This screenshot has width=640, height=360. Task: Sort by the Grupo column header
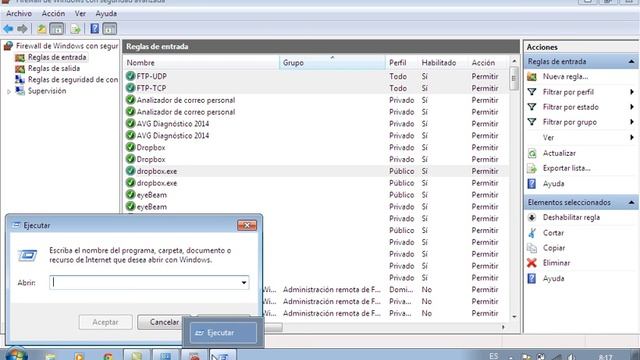[332, 62]
